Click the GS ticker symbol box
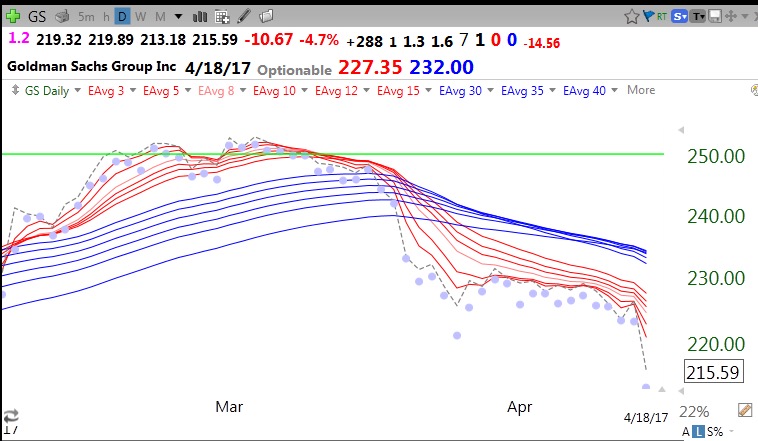The height and width of the screenshot is (441, 758). (x=37, y=17)
